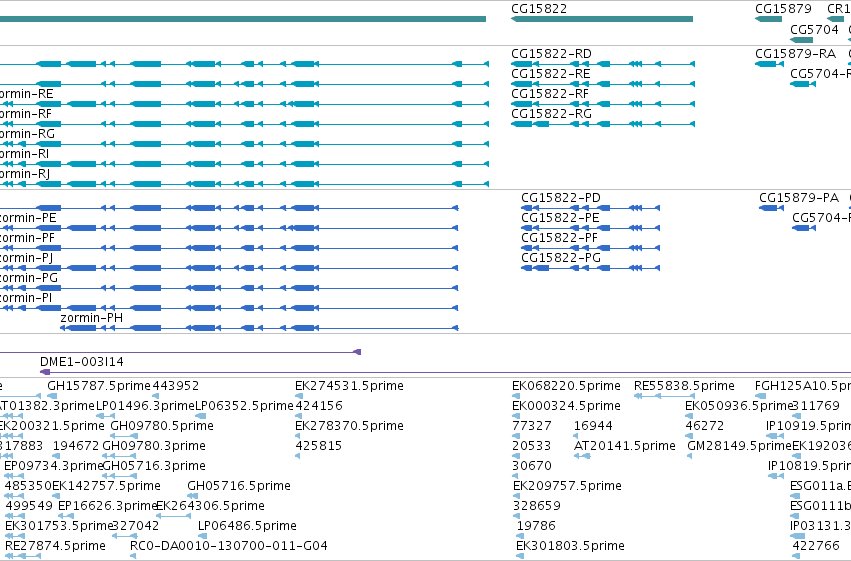Click the zormin-PG protein label
This screenshot has width=851, height=561.
(x=29, y=278)
